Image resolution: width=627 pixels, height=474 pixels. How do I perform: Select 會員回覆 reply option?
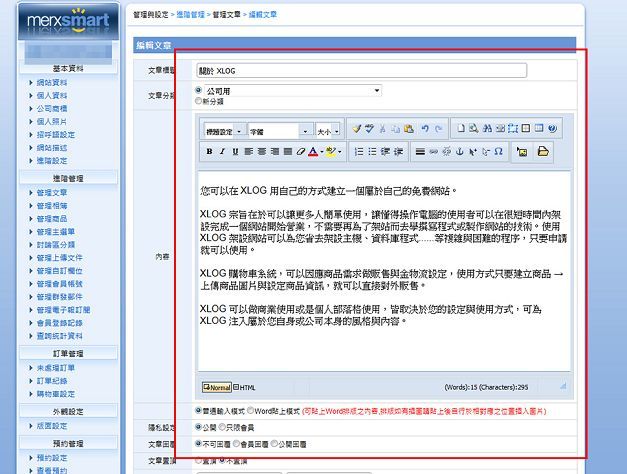pyautogui.click(x=236, y=444)
